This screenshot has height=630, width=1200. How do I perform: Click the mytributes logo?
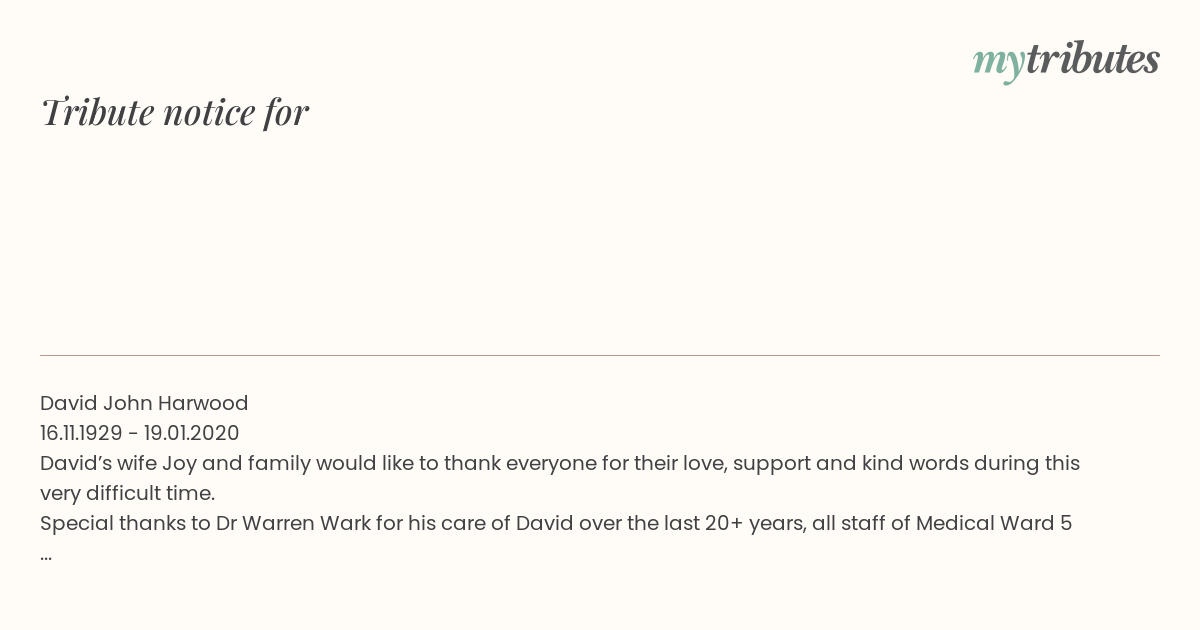coord(1066,62)
